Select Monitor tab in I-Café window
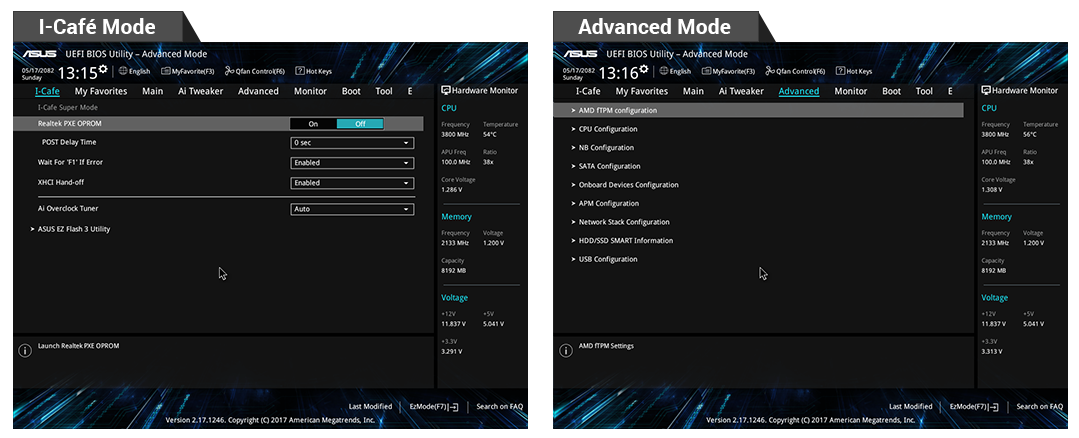The width and height of the screenshot is (1079, 438). (x=310, y=91)
